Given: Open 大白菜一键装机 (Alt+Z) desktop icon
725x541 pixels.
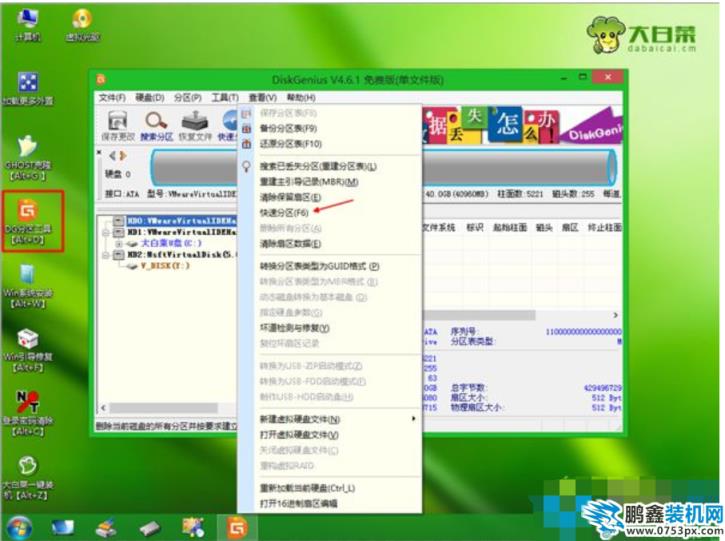Looking at the screenshot, I should (28, 478).
